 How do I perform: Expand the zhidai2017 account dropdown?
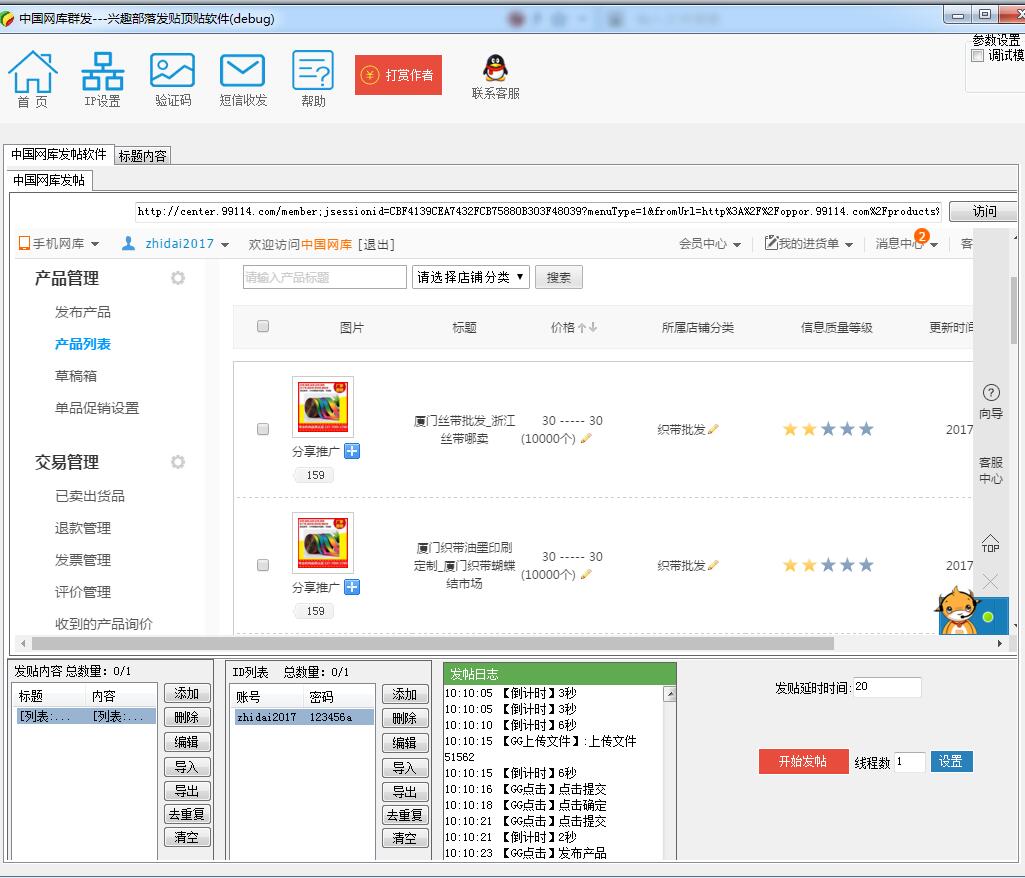(x=225, y=245)
